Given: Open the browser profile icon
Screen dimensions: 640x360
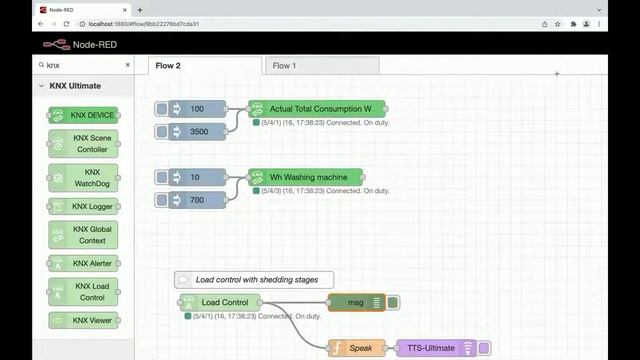Looking at the screenshot, I should point(586,24).
